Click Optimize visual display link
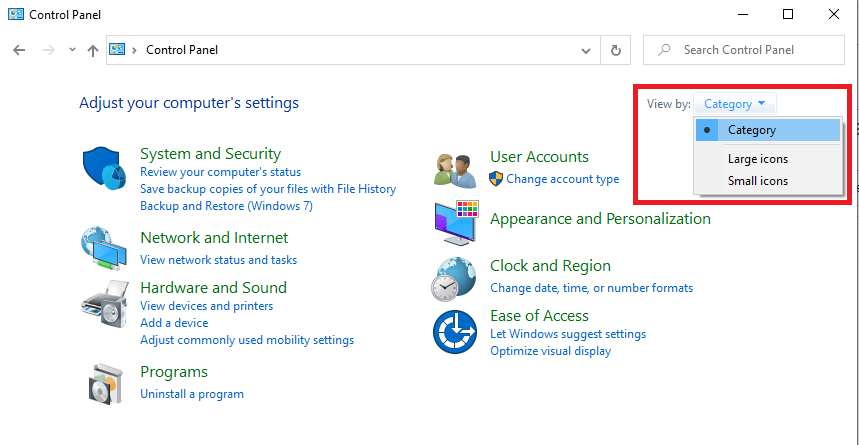 tap(551, 351)
